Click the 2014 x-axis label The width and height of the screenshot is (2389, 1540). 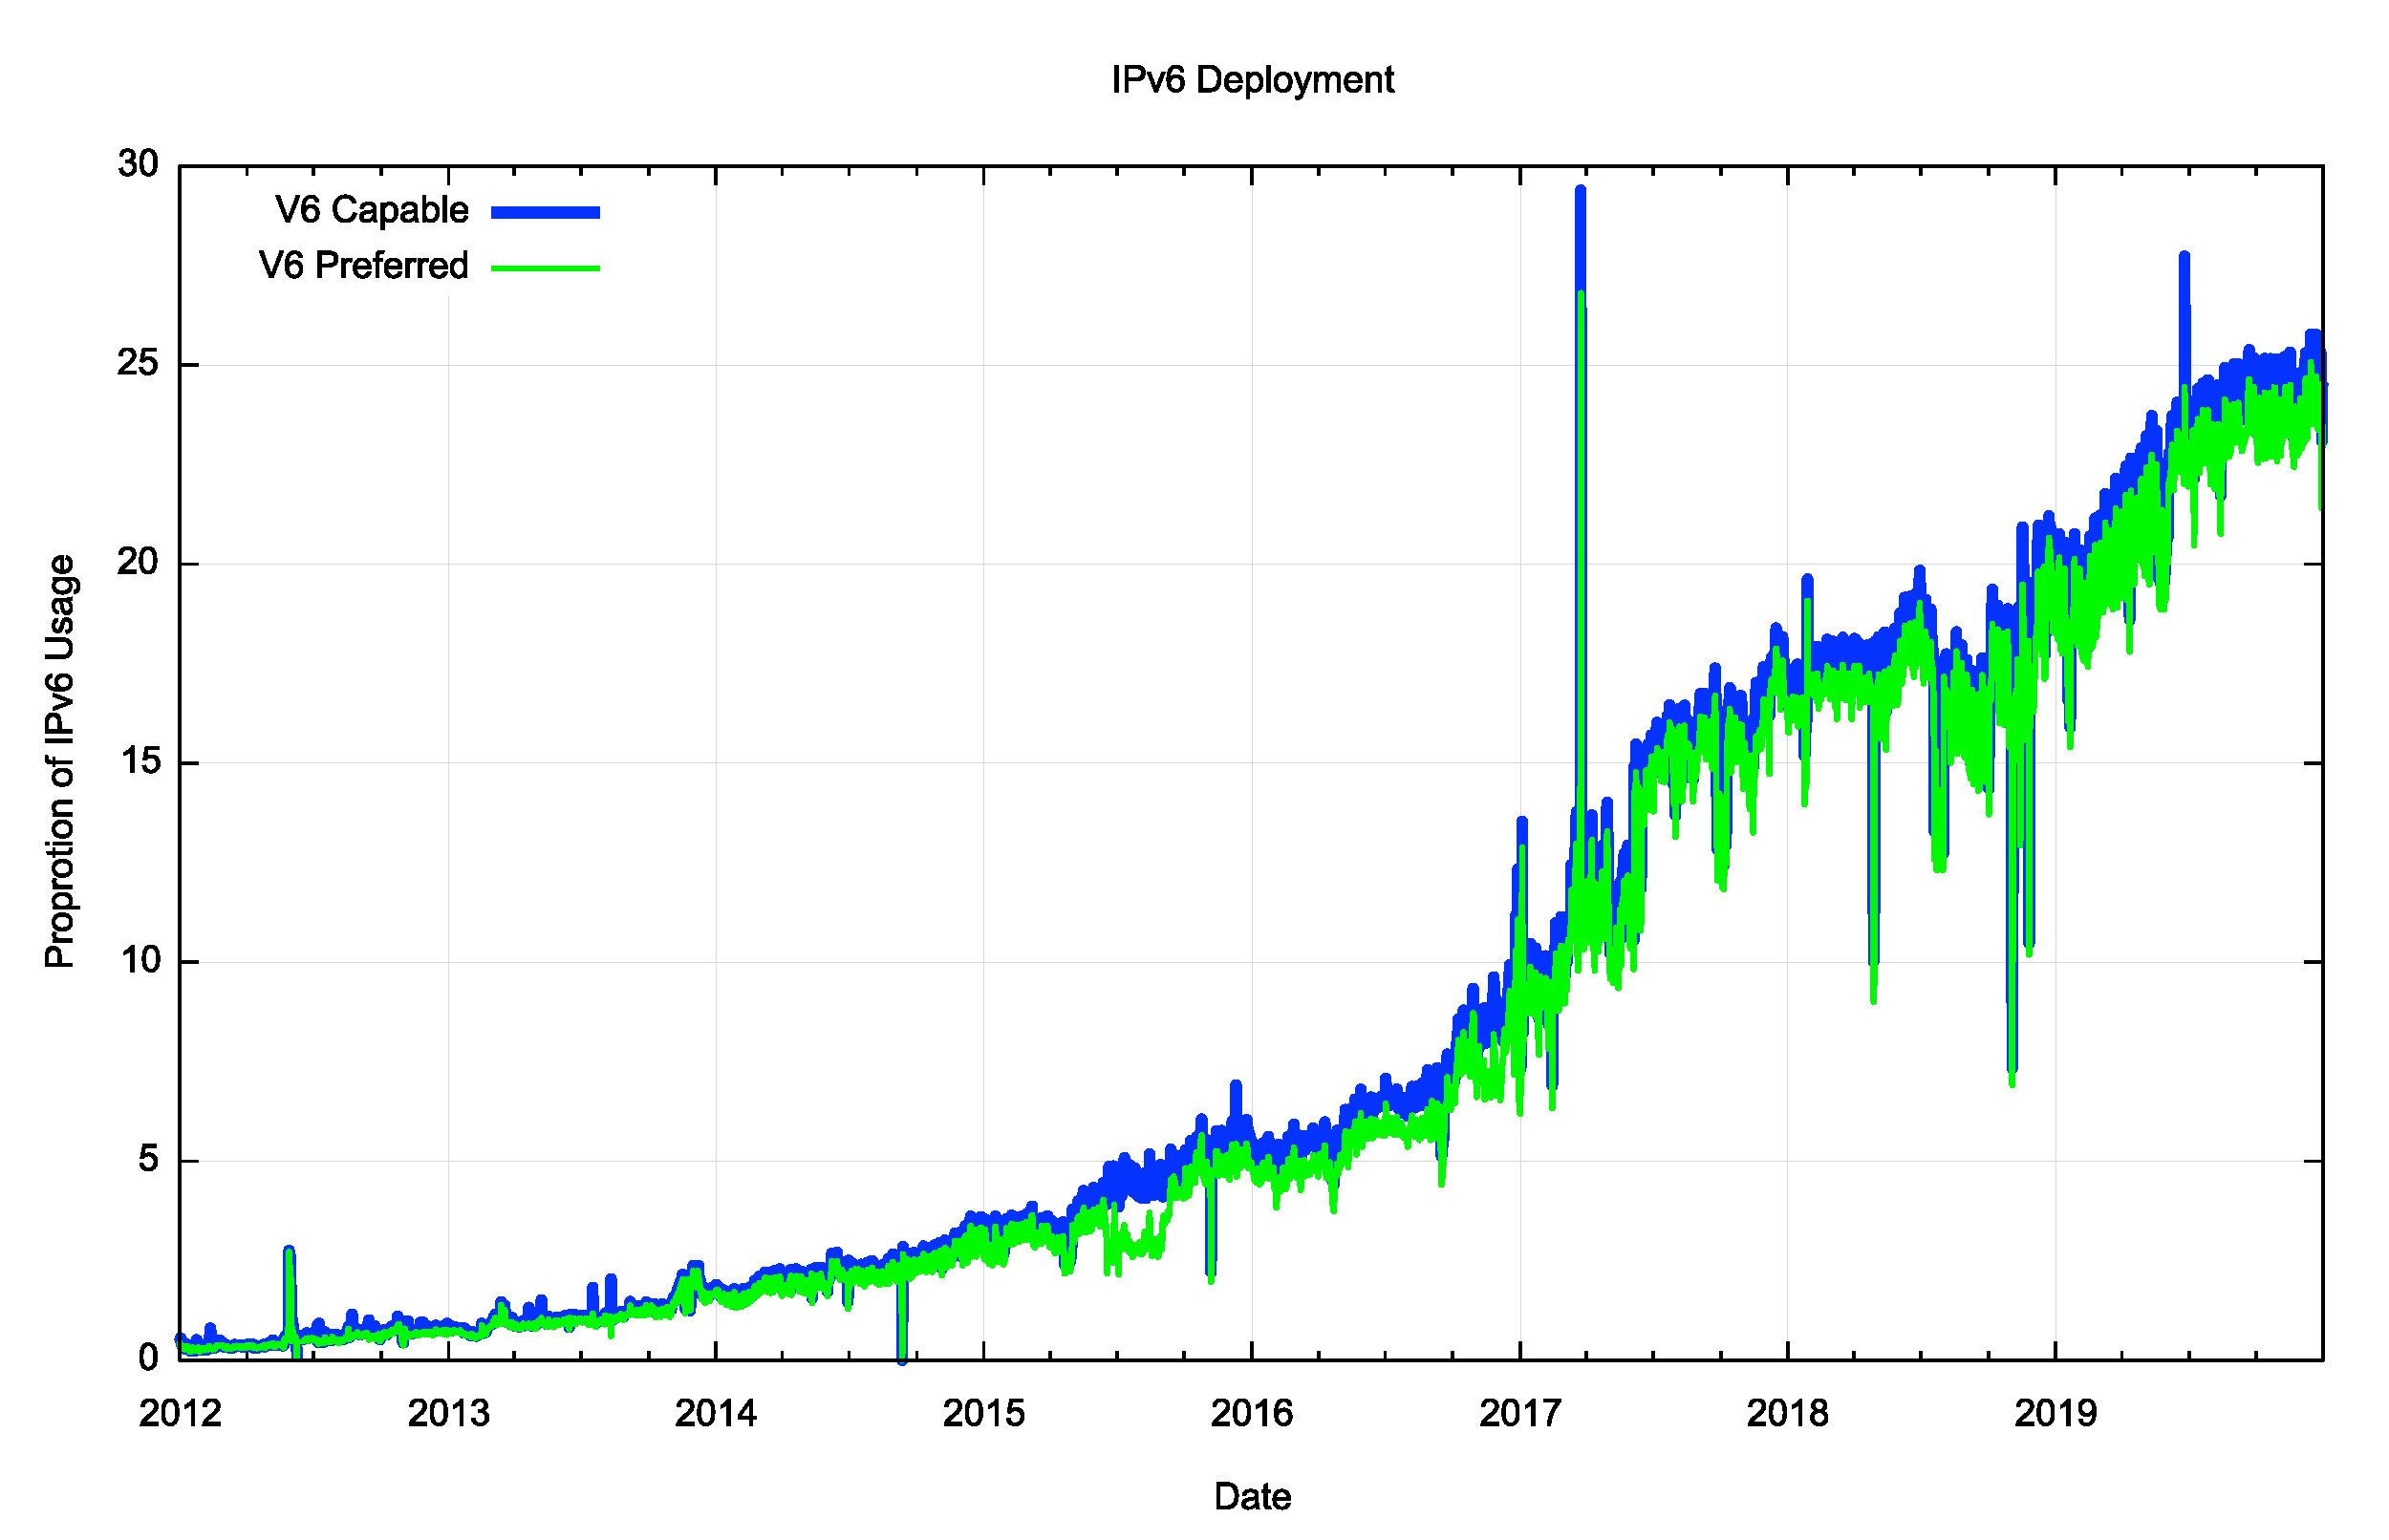[x=716, y=1413]
